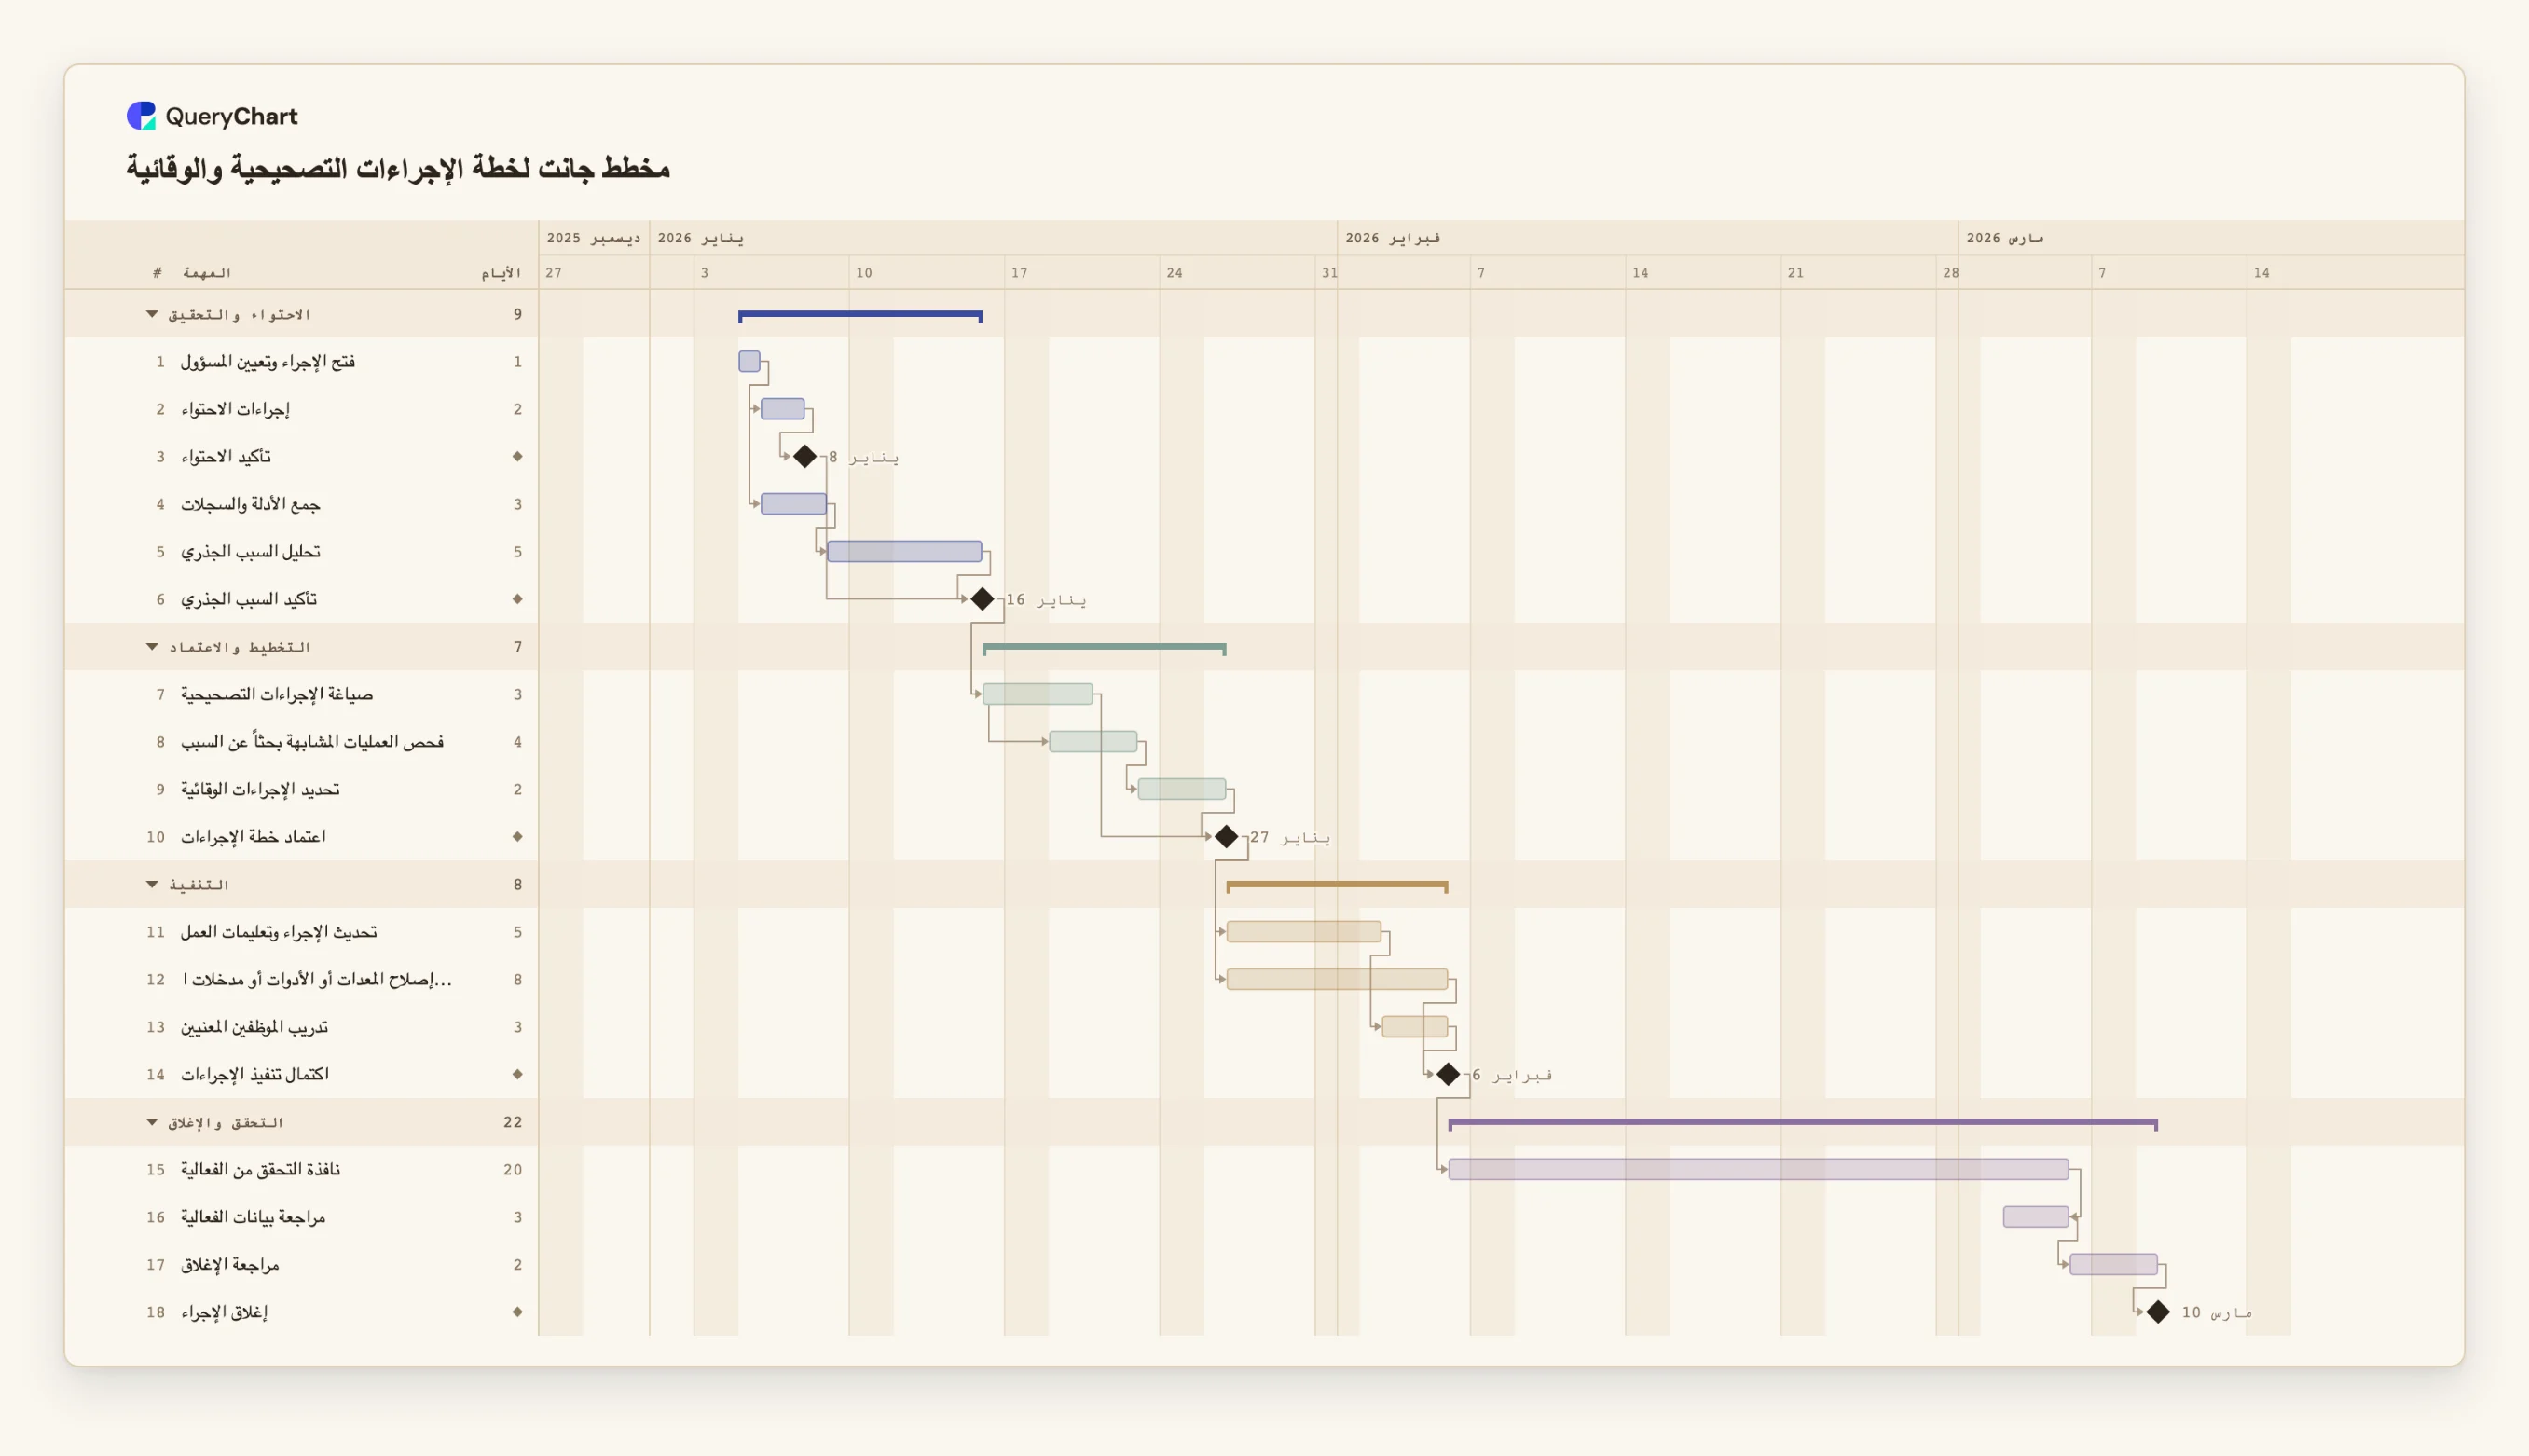
Task: Click milestone icon in اكتمال تنفيذ الإجراءات row
Action: tap(517, 1075)
